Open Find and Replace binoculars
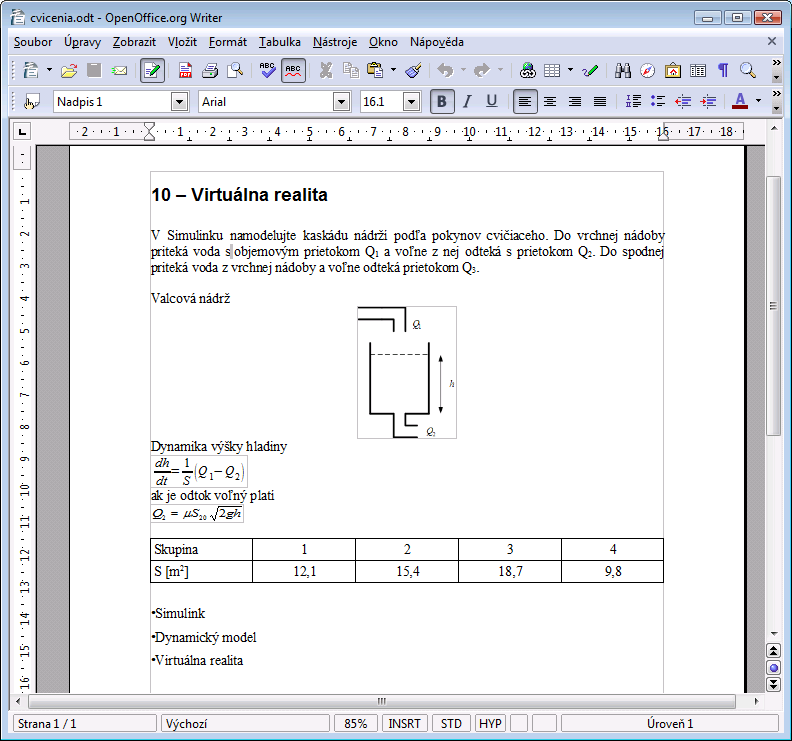Image resolution: width=792 pixels, height=741 pixels. 623,70
